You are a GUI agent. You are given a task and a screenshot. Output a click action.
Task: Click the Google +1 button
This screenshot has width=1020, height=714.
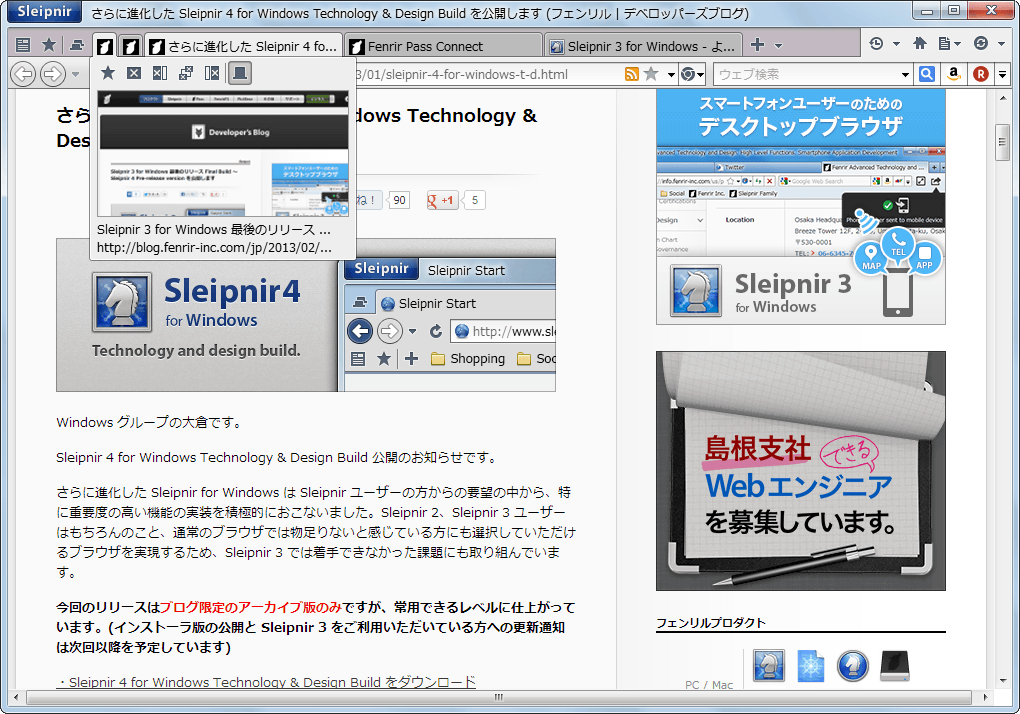tap(442, 200)
